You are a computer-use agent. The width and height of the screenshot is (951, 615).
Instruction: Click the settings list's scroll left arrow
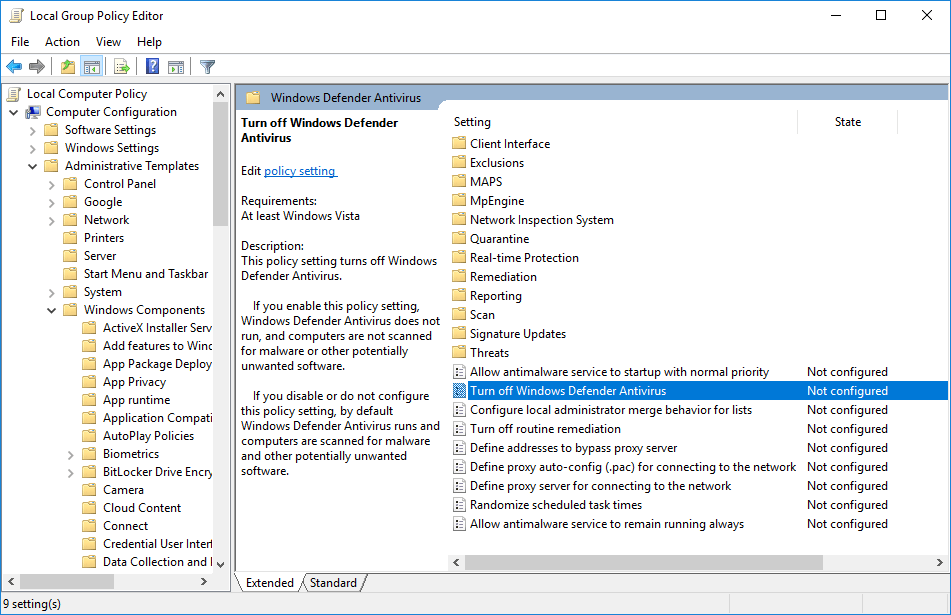[456, 562]
